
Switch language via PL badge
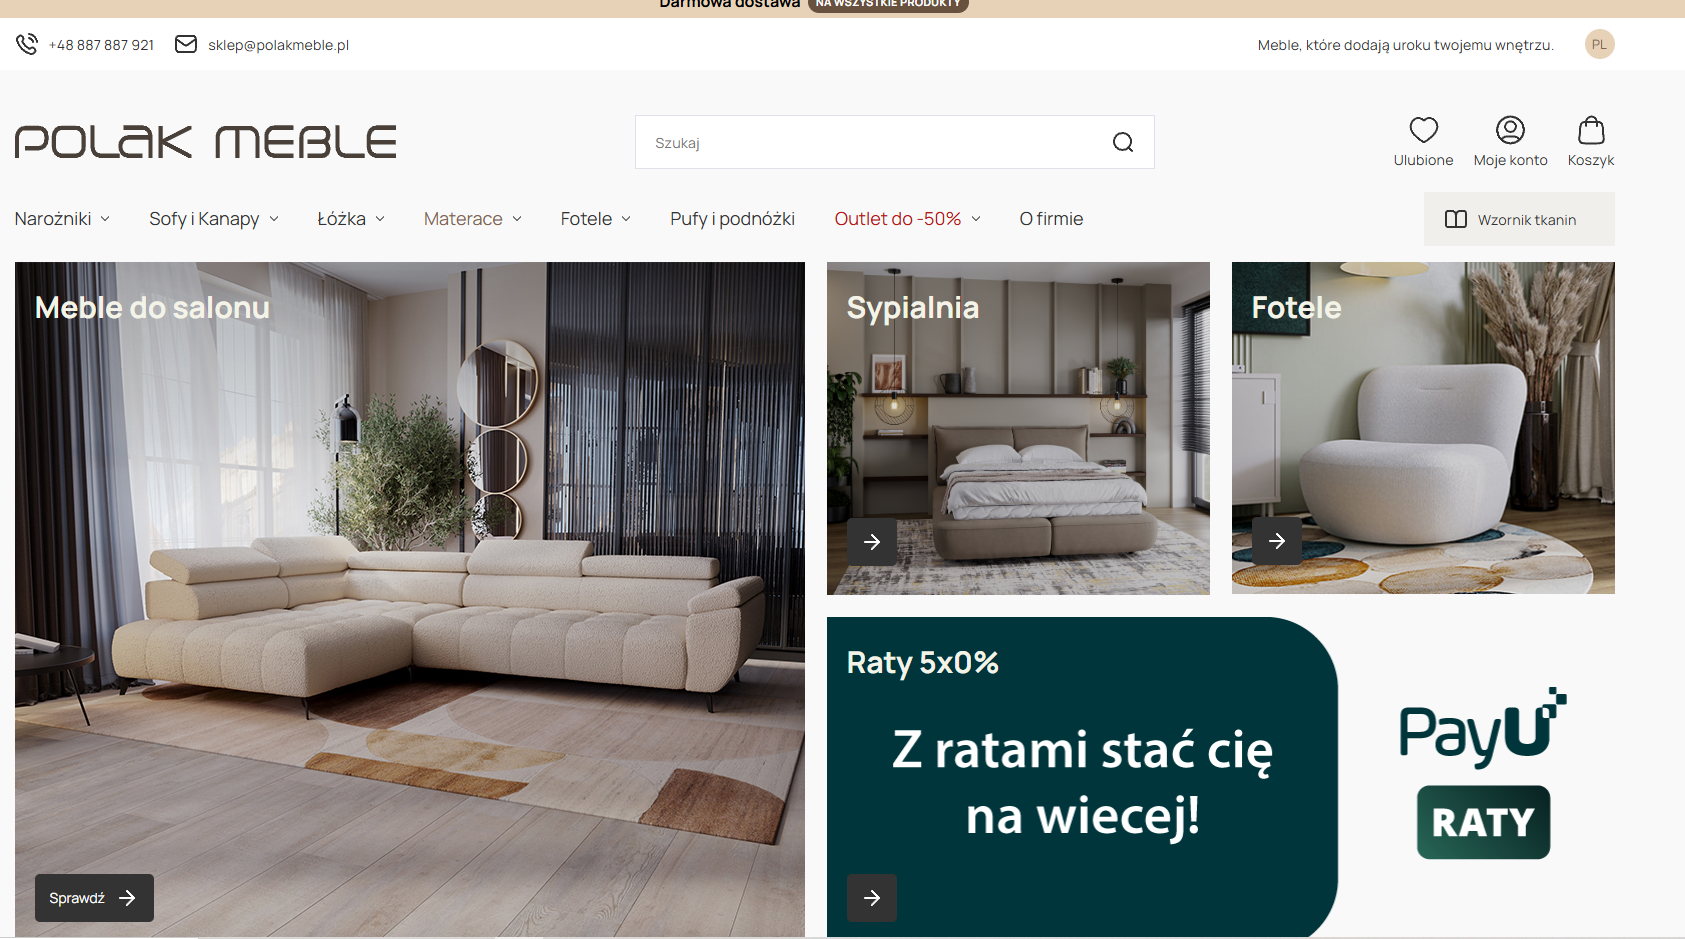pos(1599,45)
